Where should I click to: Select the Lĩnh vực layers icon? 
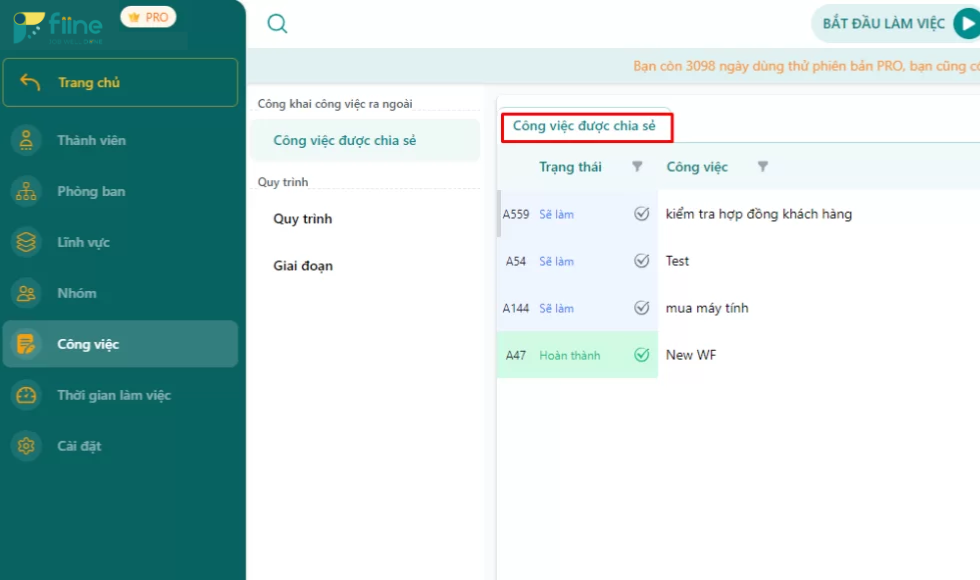pos(26,243)
